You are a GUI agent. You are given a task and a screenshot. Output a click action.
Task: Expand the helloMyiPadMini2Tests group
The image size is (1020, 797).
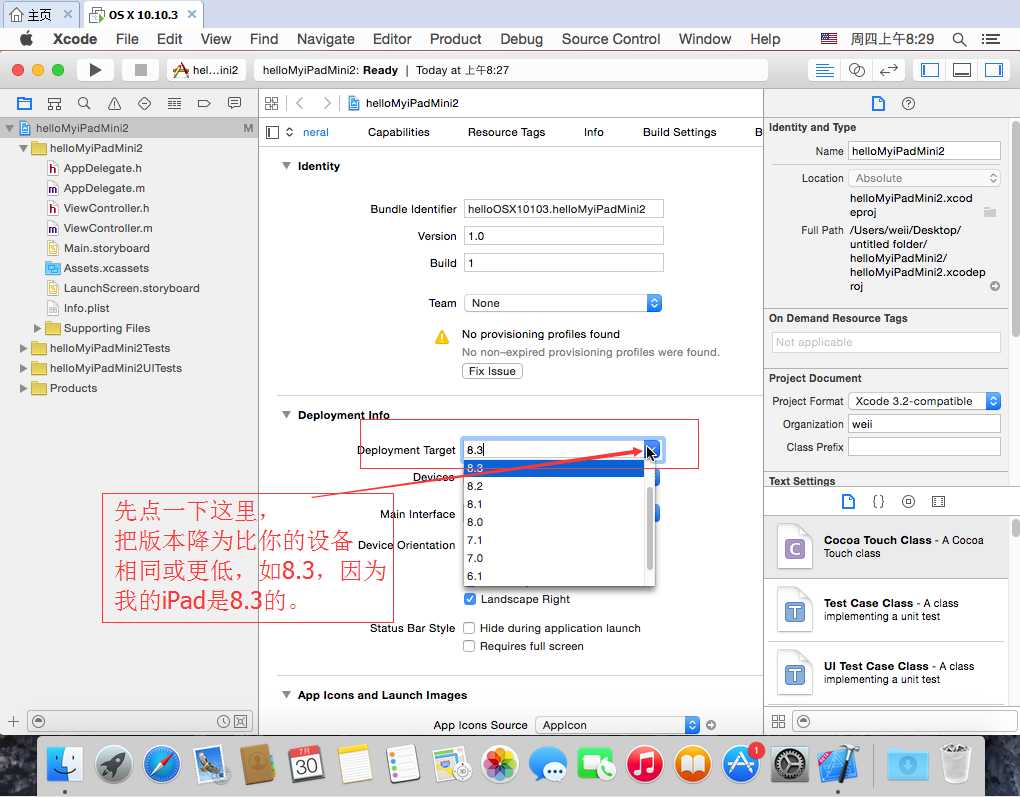click(23, 349)
